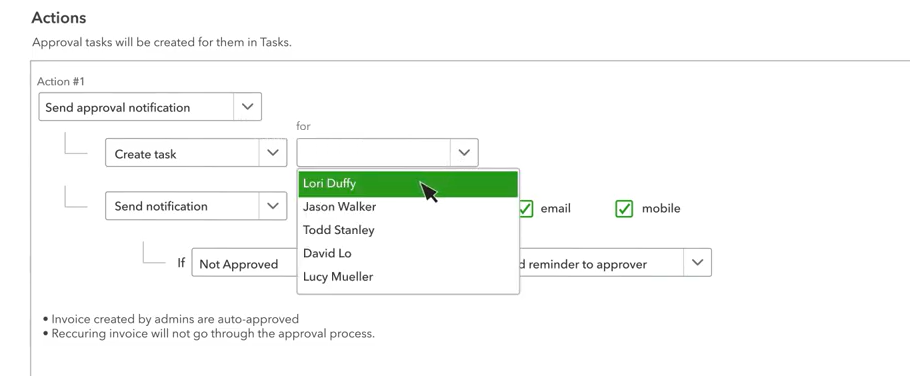
Task: Open the Not Approved condition dropdown
Action: coord(244,263)
